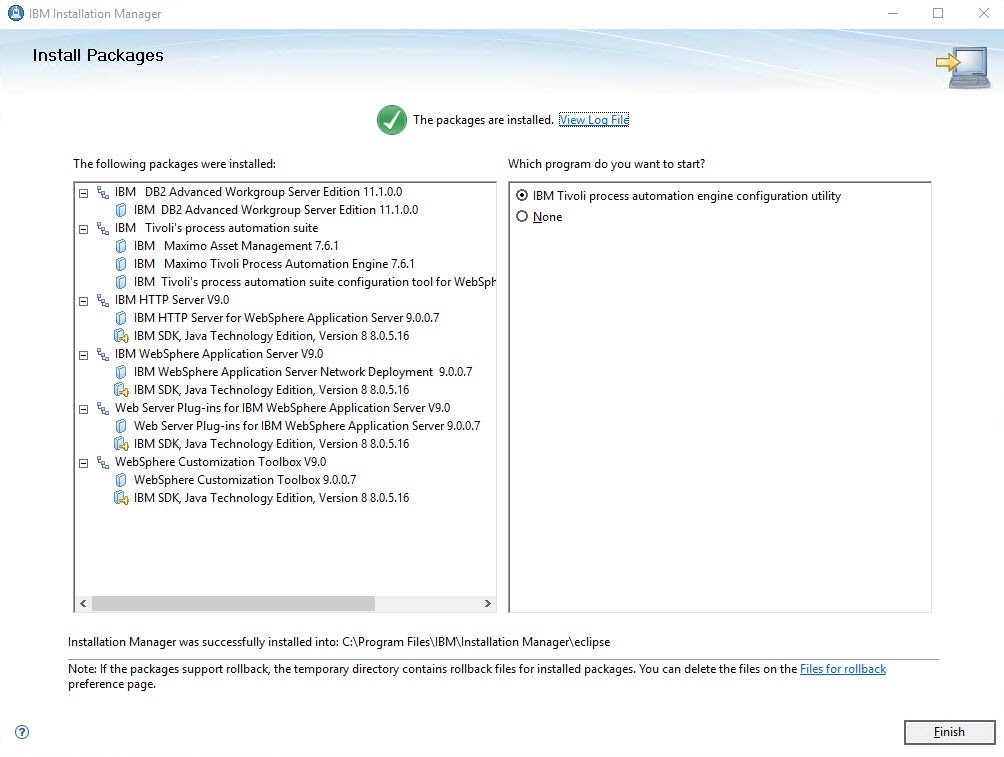Select row 'IBM DB2 Advanced Workgroup Server Edition 11.1.0.0' child
Image resolution: width=1004 pixels, height=757 pixels.
(276, 210)
